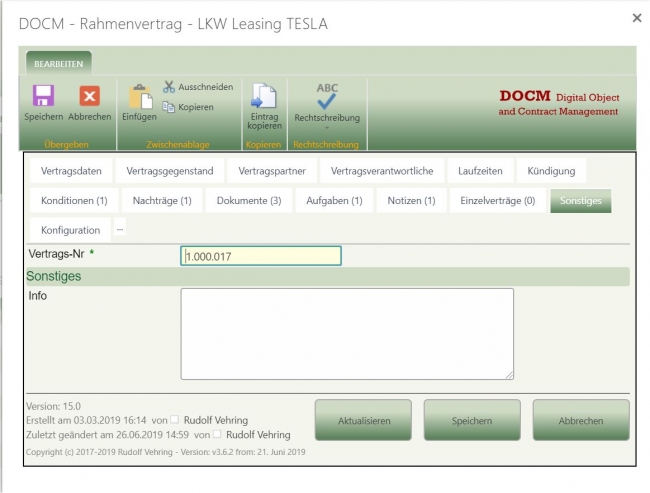Toggle checkbox beside 'Erstellt am' Rudolf Vehring
The height and width of the screenshot is (493, 650).
tap(175, 420)
